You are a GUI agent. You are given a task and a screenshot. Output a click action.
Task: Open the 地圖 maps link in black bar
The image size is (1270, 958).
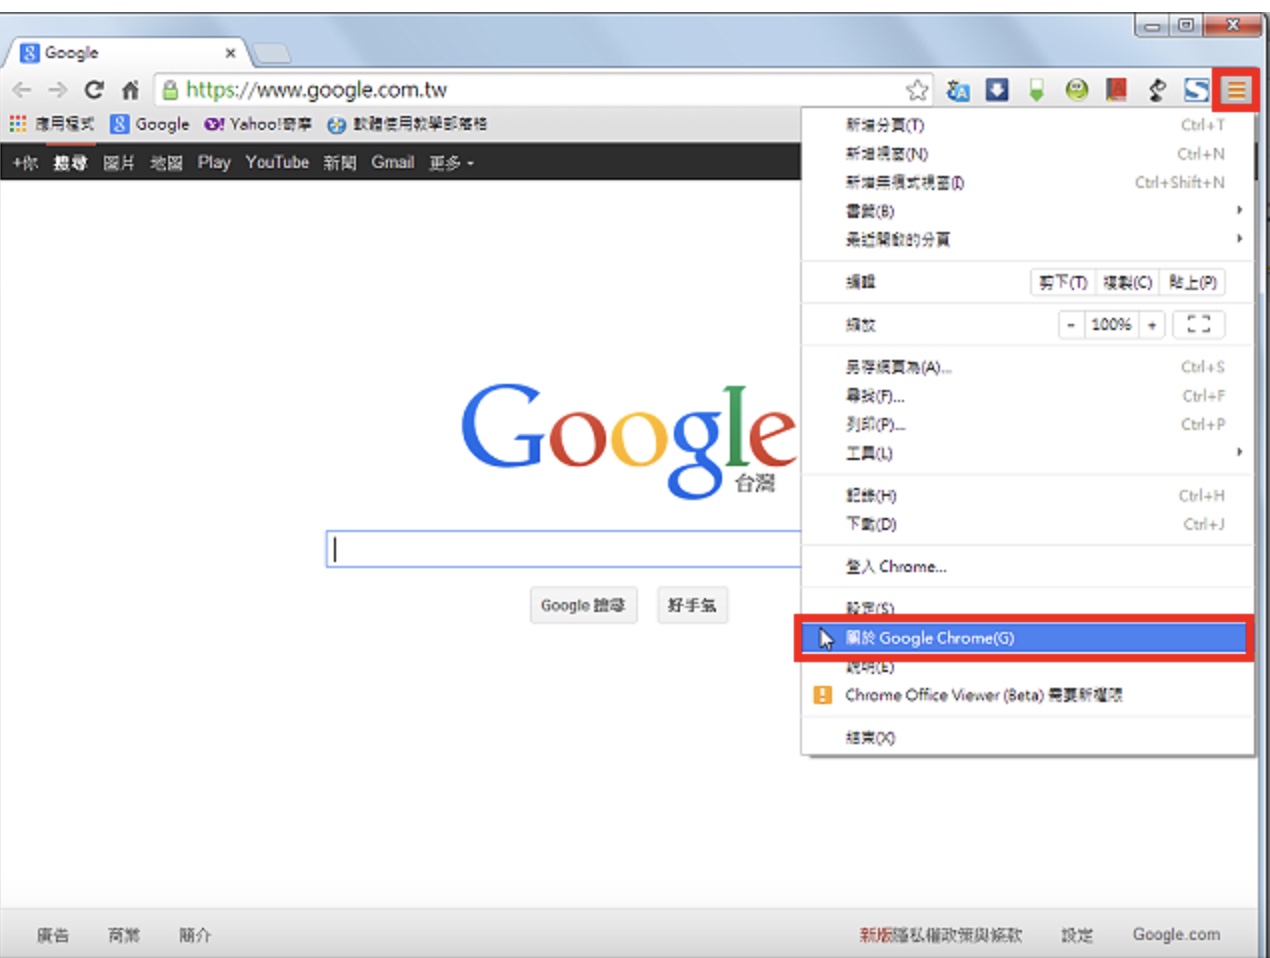166,162
